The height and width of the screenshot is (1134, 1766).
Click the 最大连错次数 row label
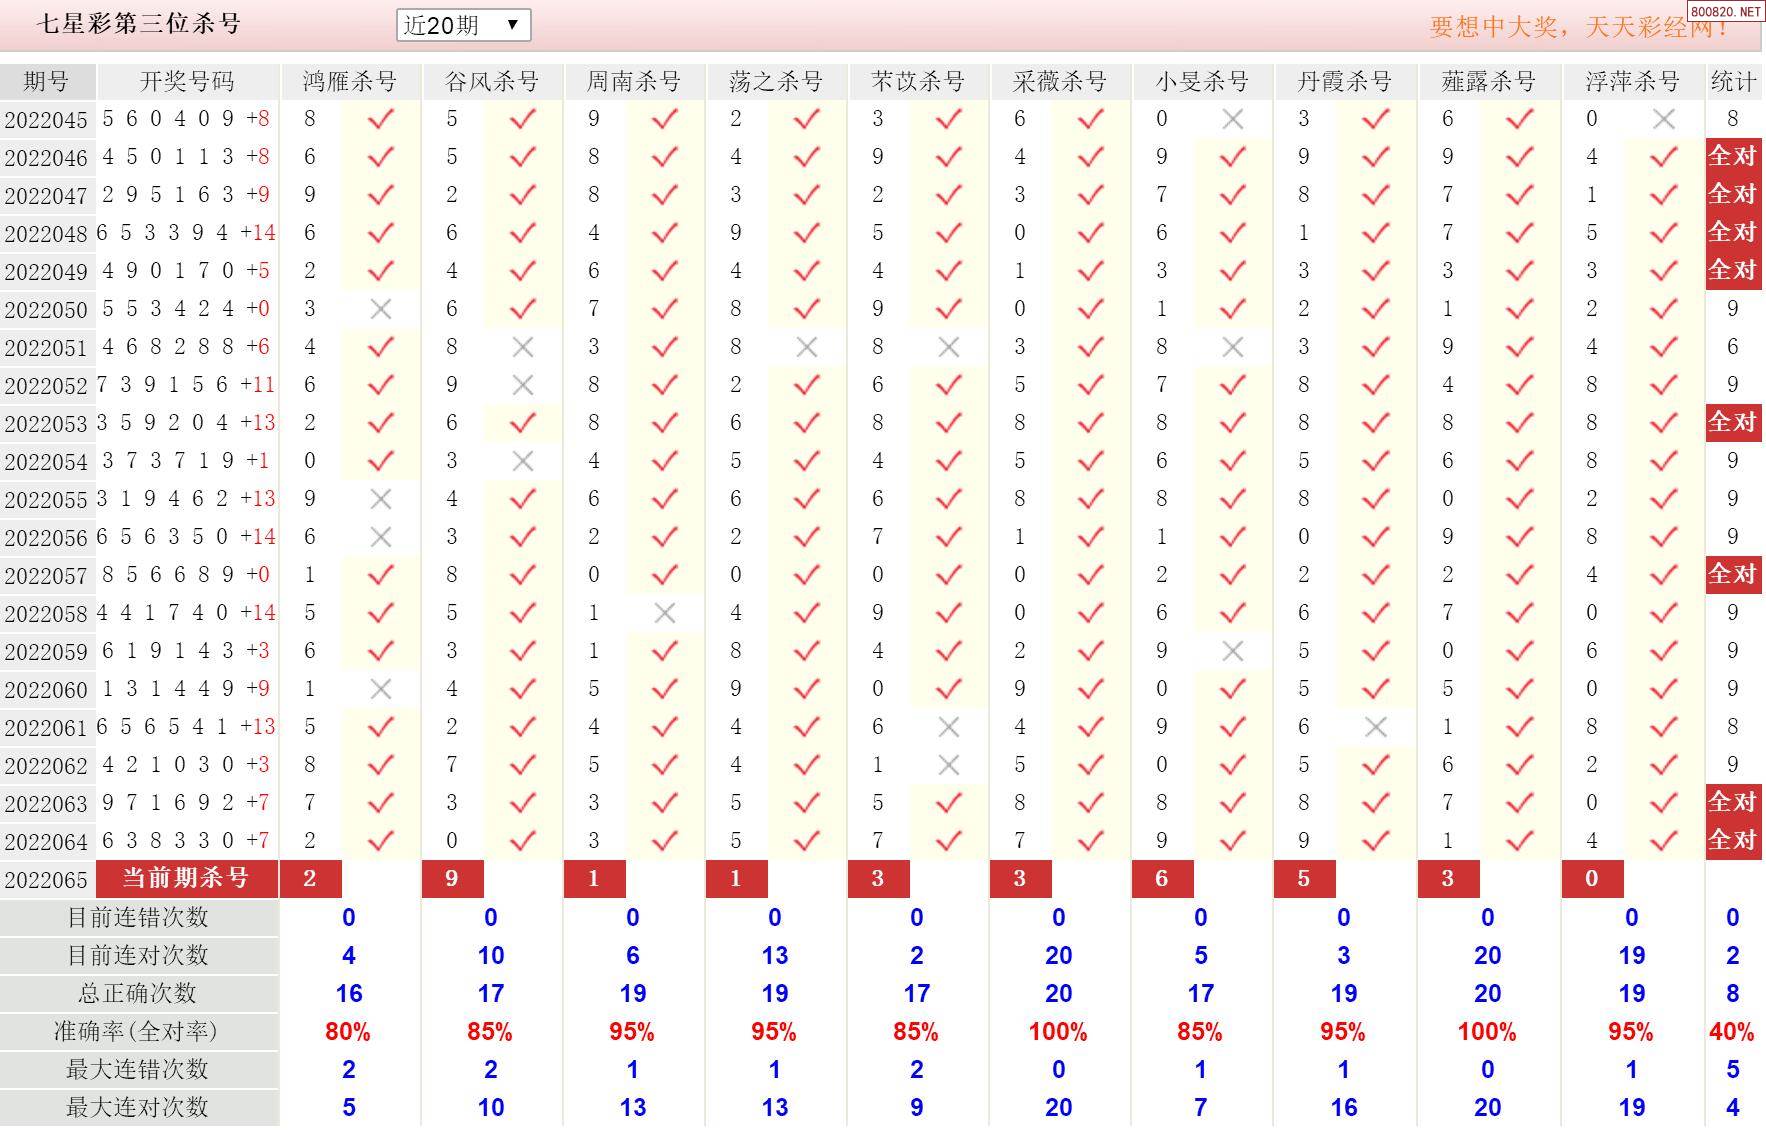(x=138, y=1070)
